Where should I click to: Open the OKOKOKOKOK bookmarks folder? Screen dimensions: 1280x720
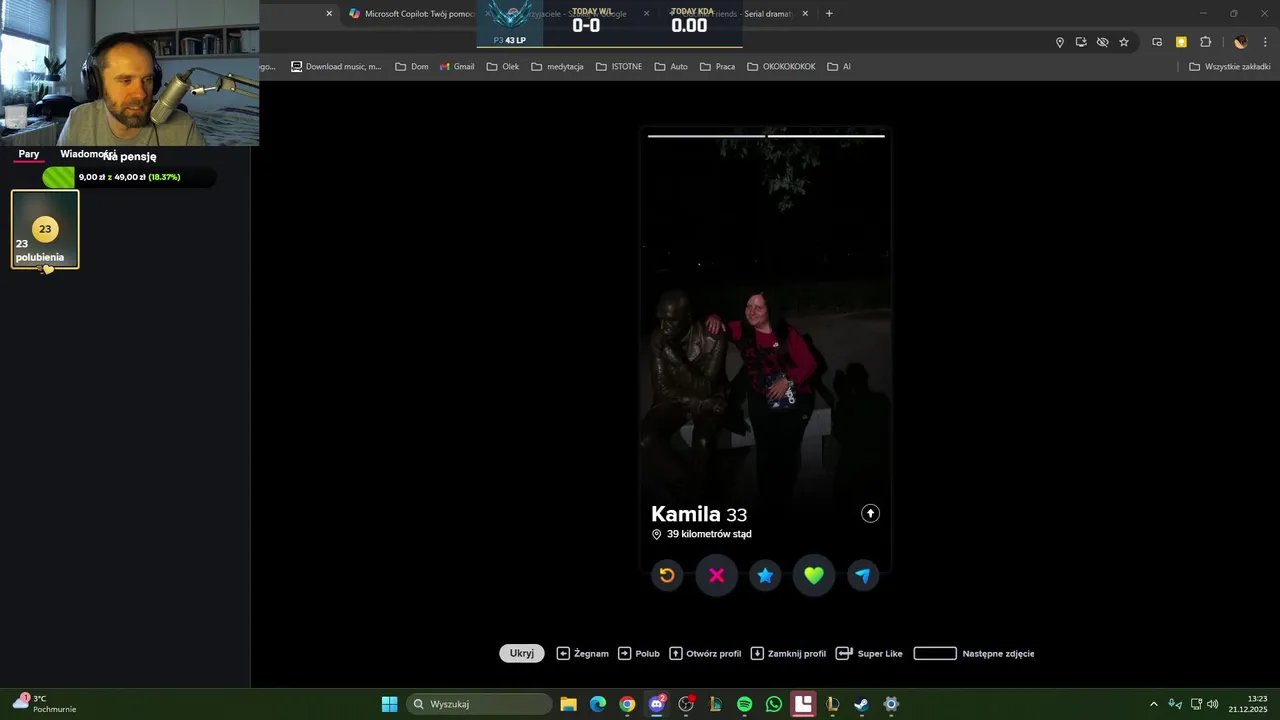[x=782, y=67]
